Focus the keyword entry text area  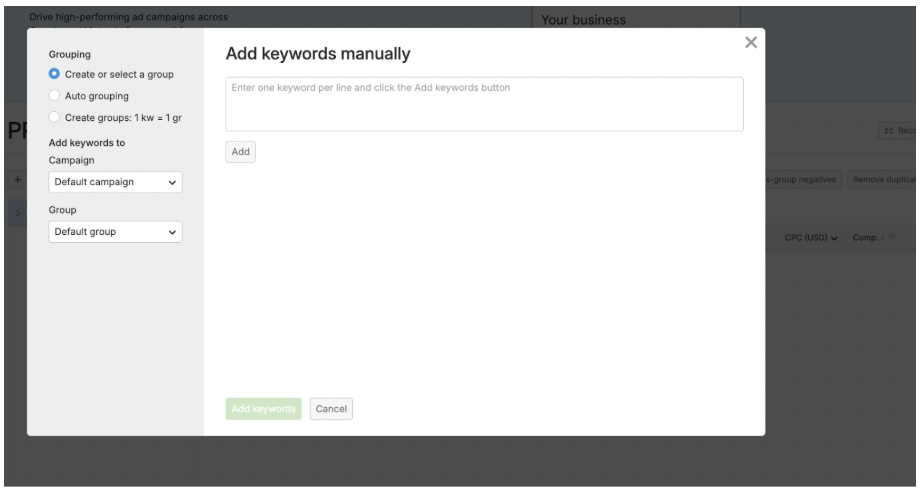tap(484, 104)
